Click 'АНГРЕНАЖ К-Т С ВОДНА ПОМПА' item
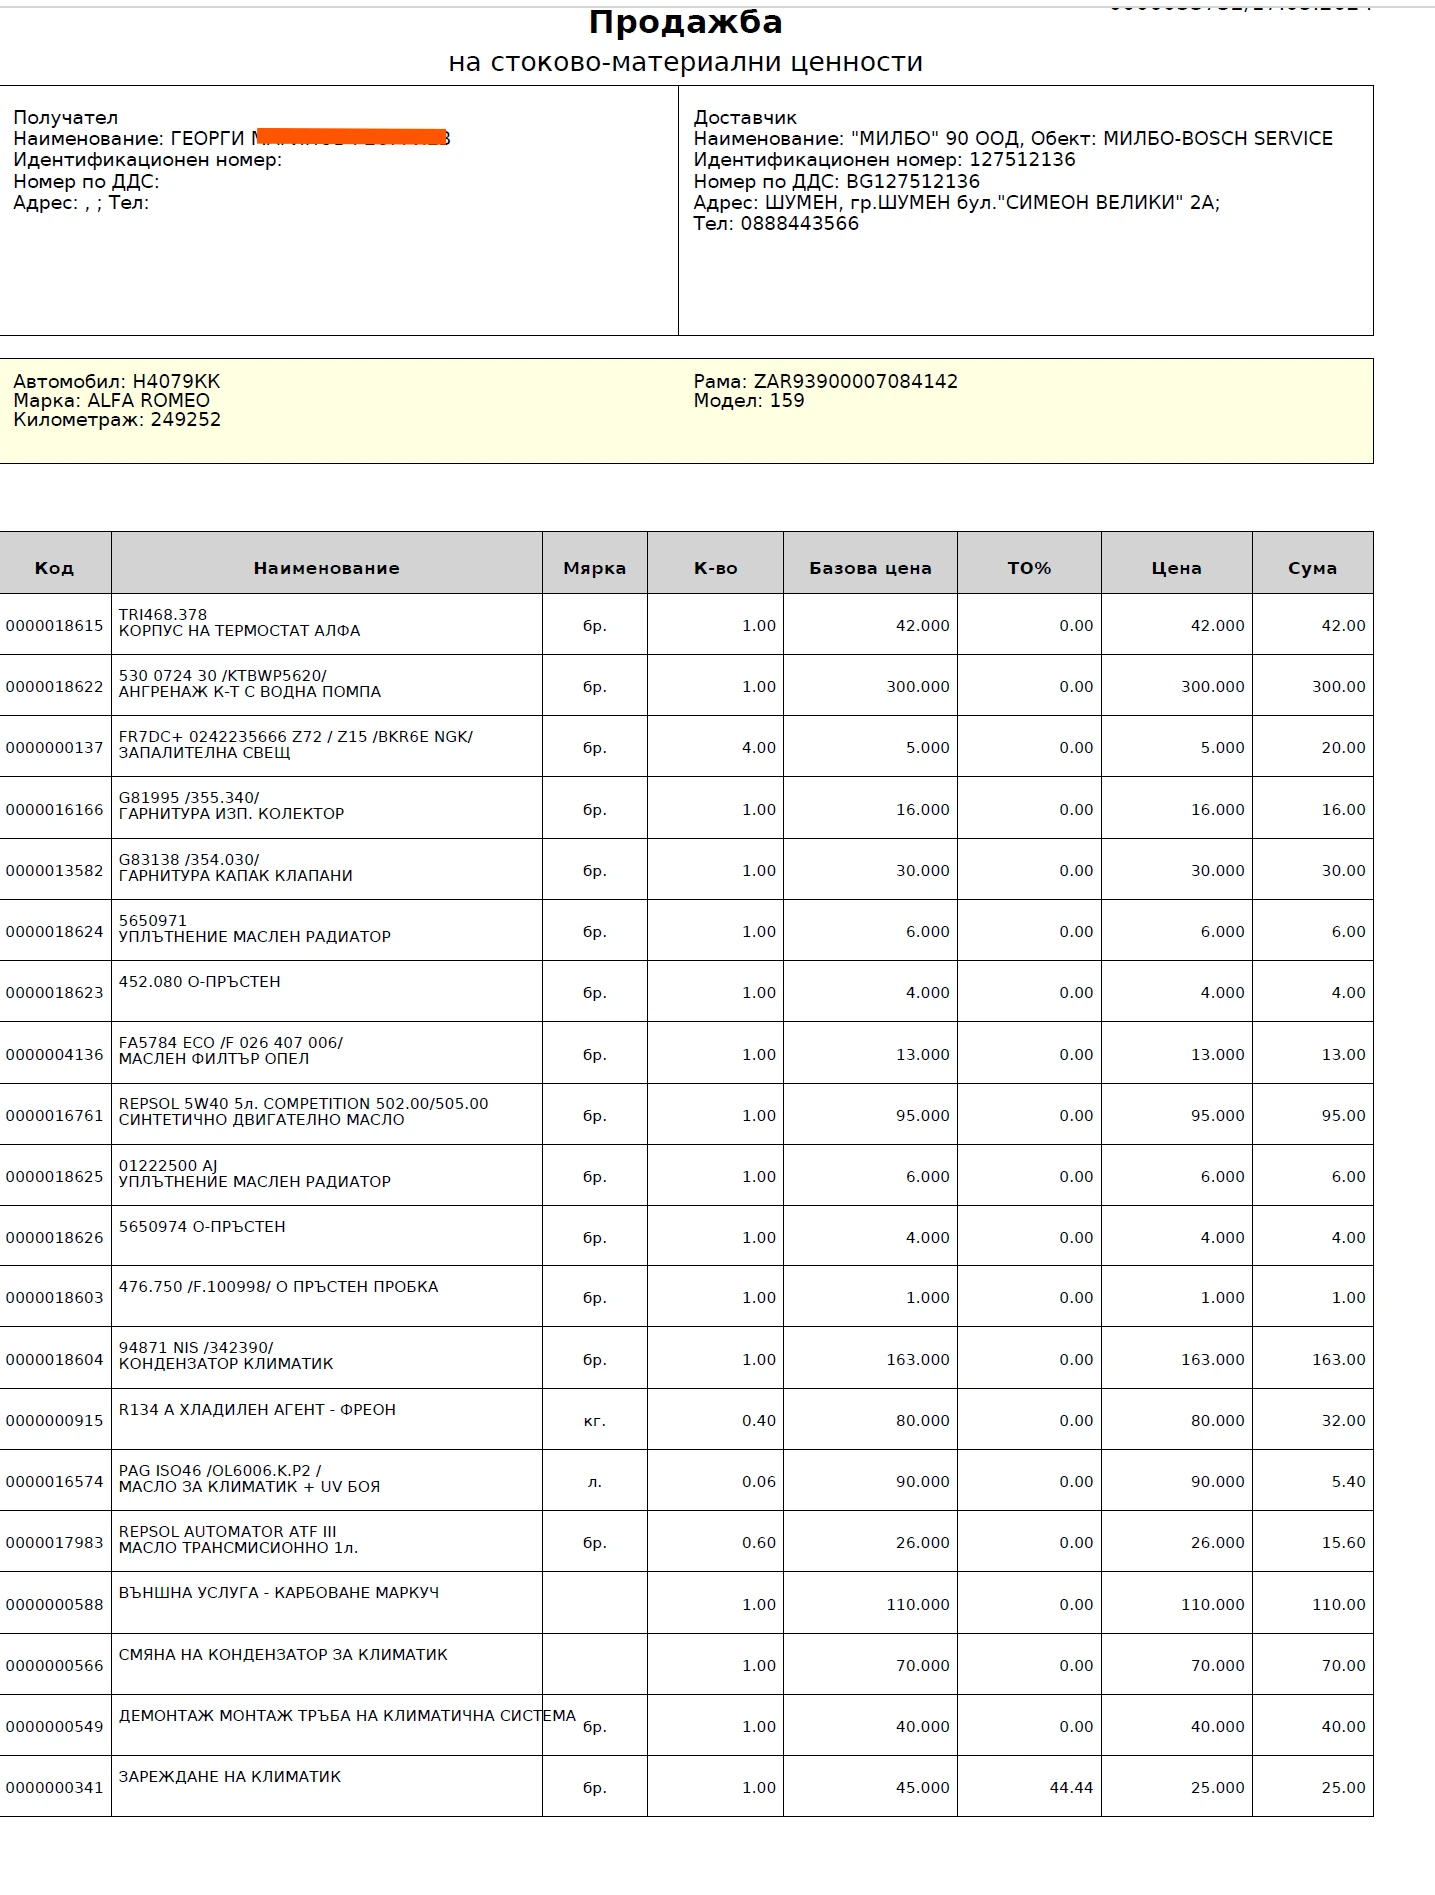This screenshot has width=1435, height=1895. coord(249,692)
